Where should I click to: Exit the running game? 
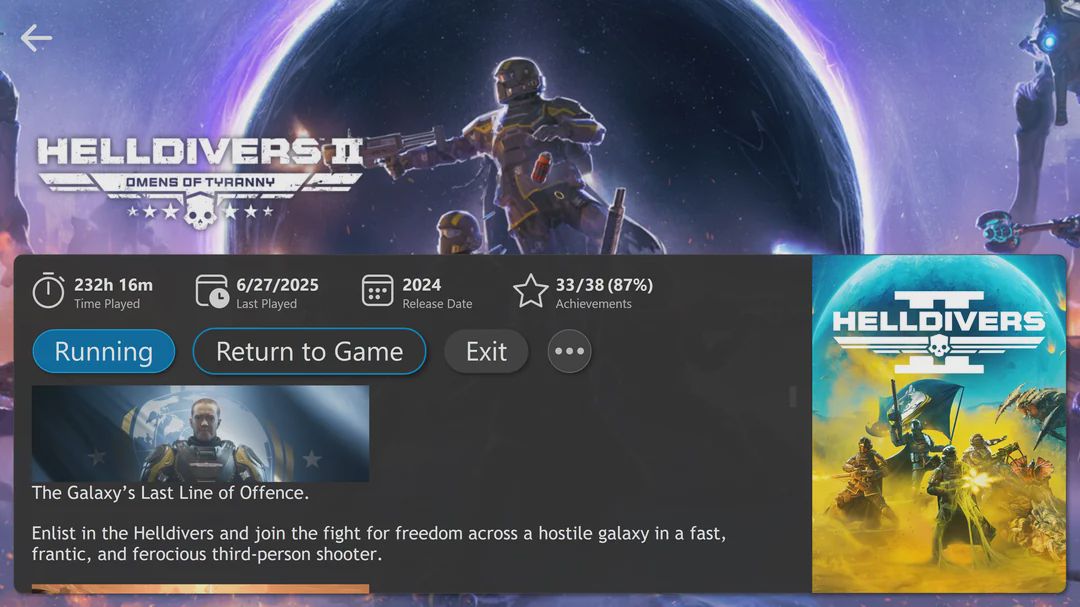coord(486,351)
